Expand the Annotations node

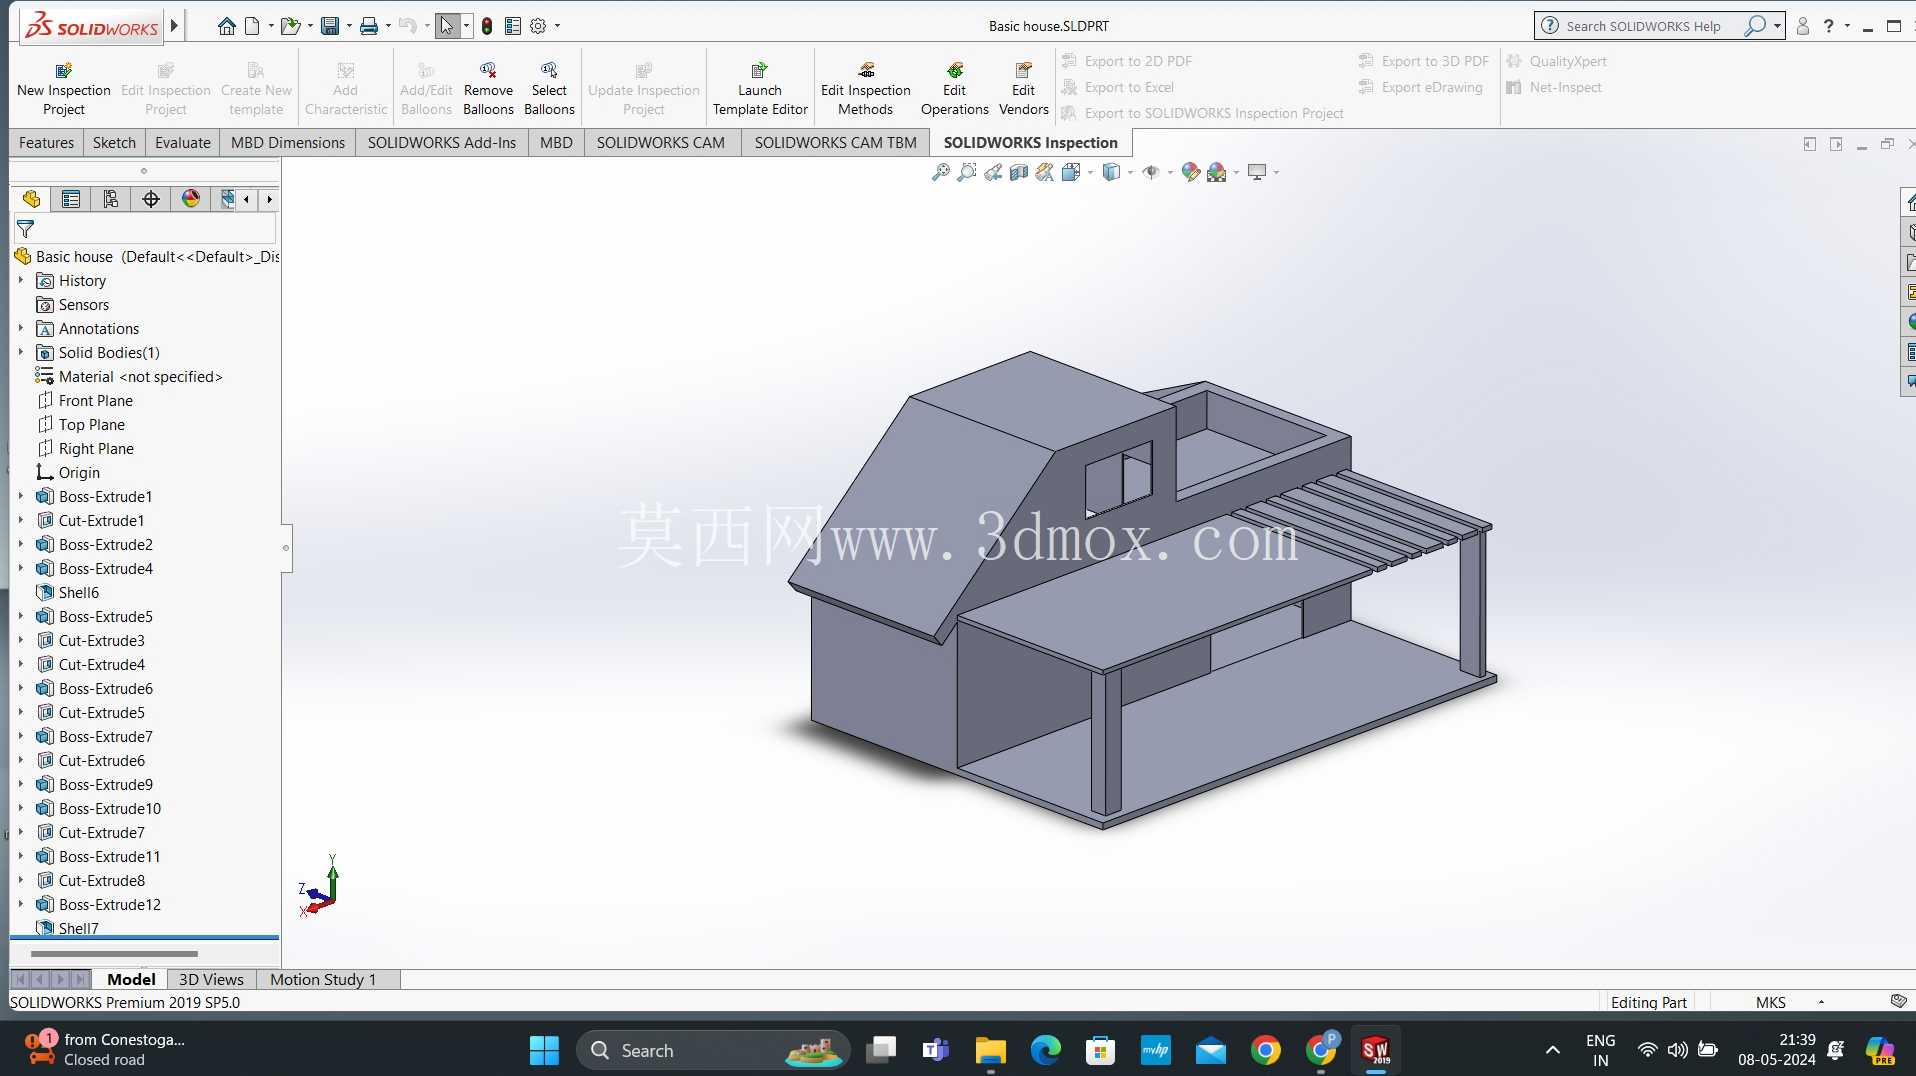(x=20, y=329)
